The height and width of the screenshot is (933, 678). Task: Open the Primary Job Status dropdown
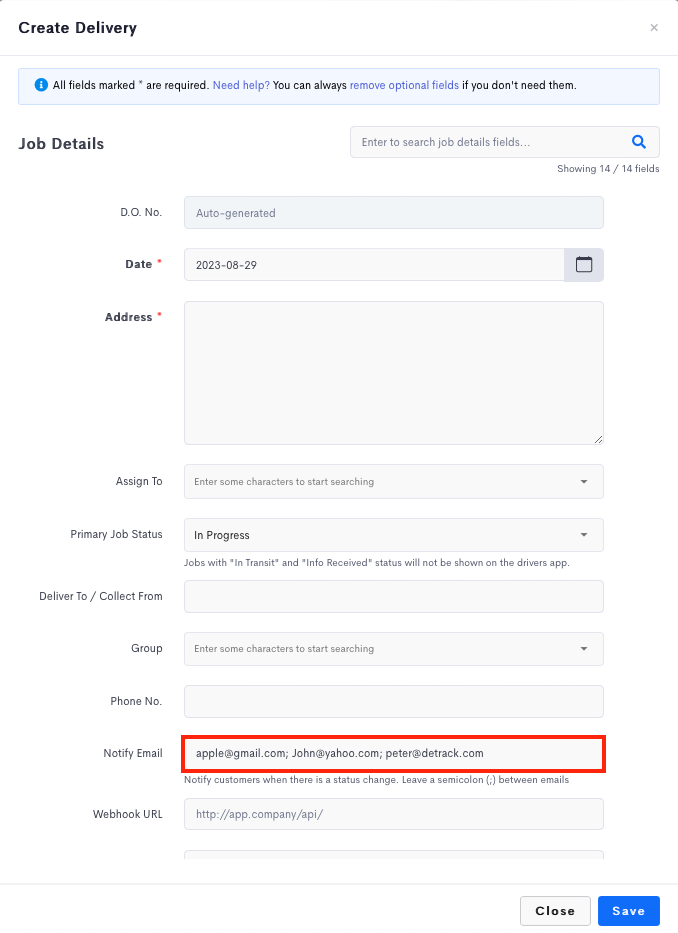[393, 535]
